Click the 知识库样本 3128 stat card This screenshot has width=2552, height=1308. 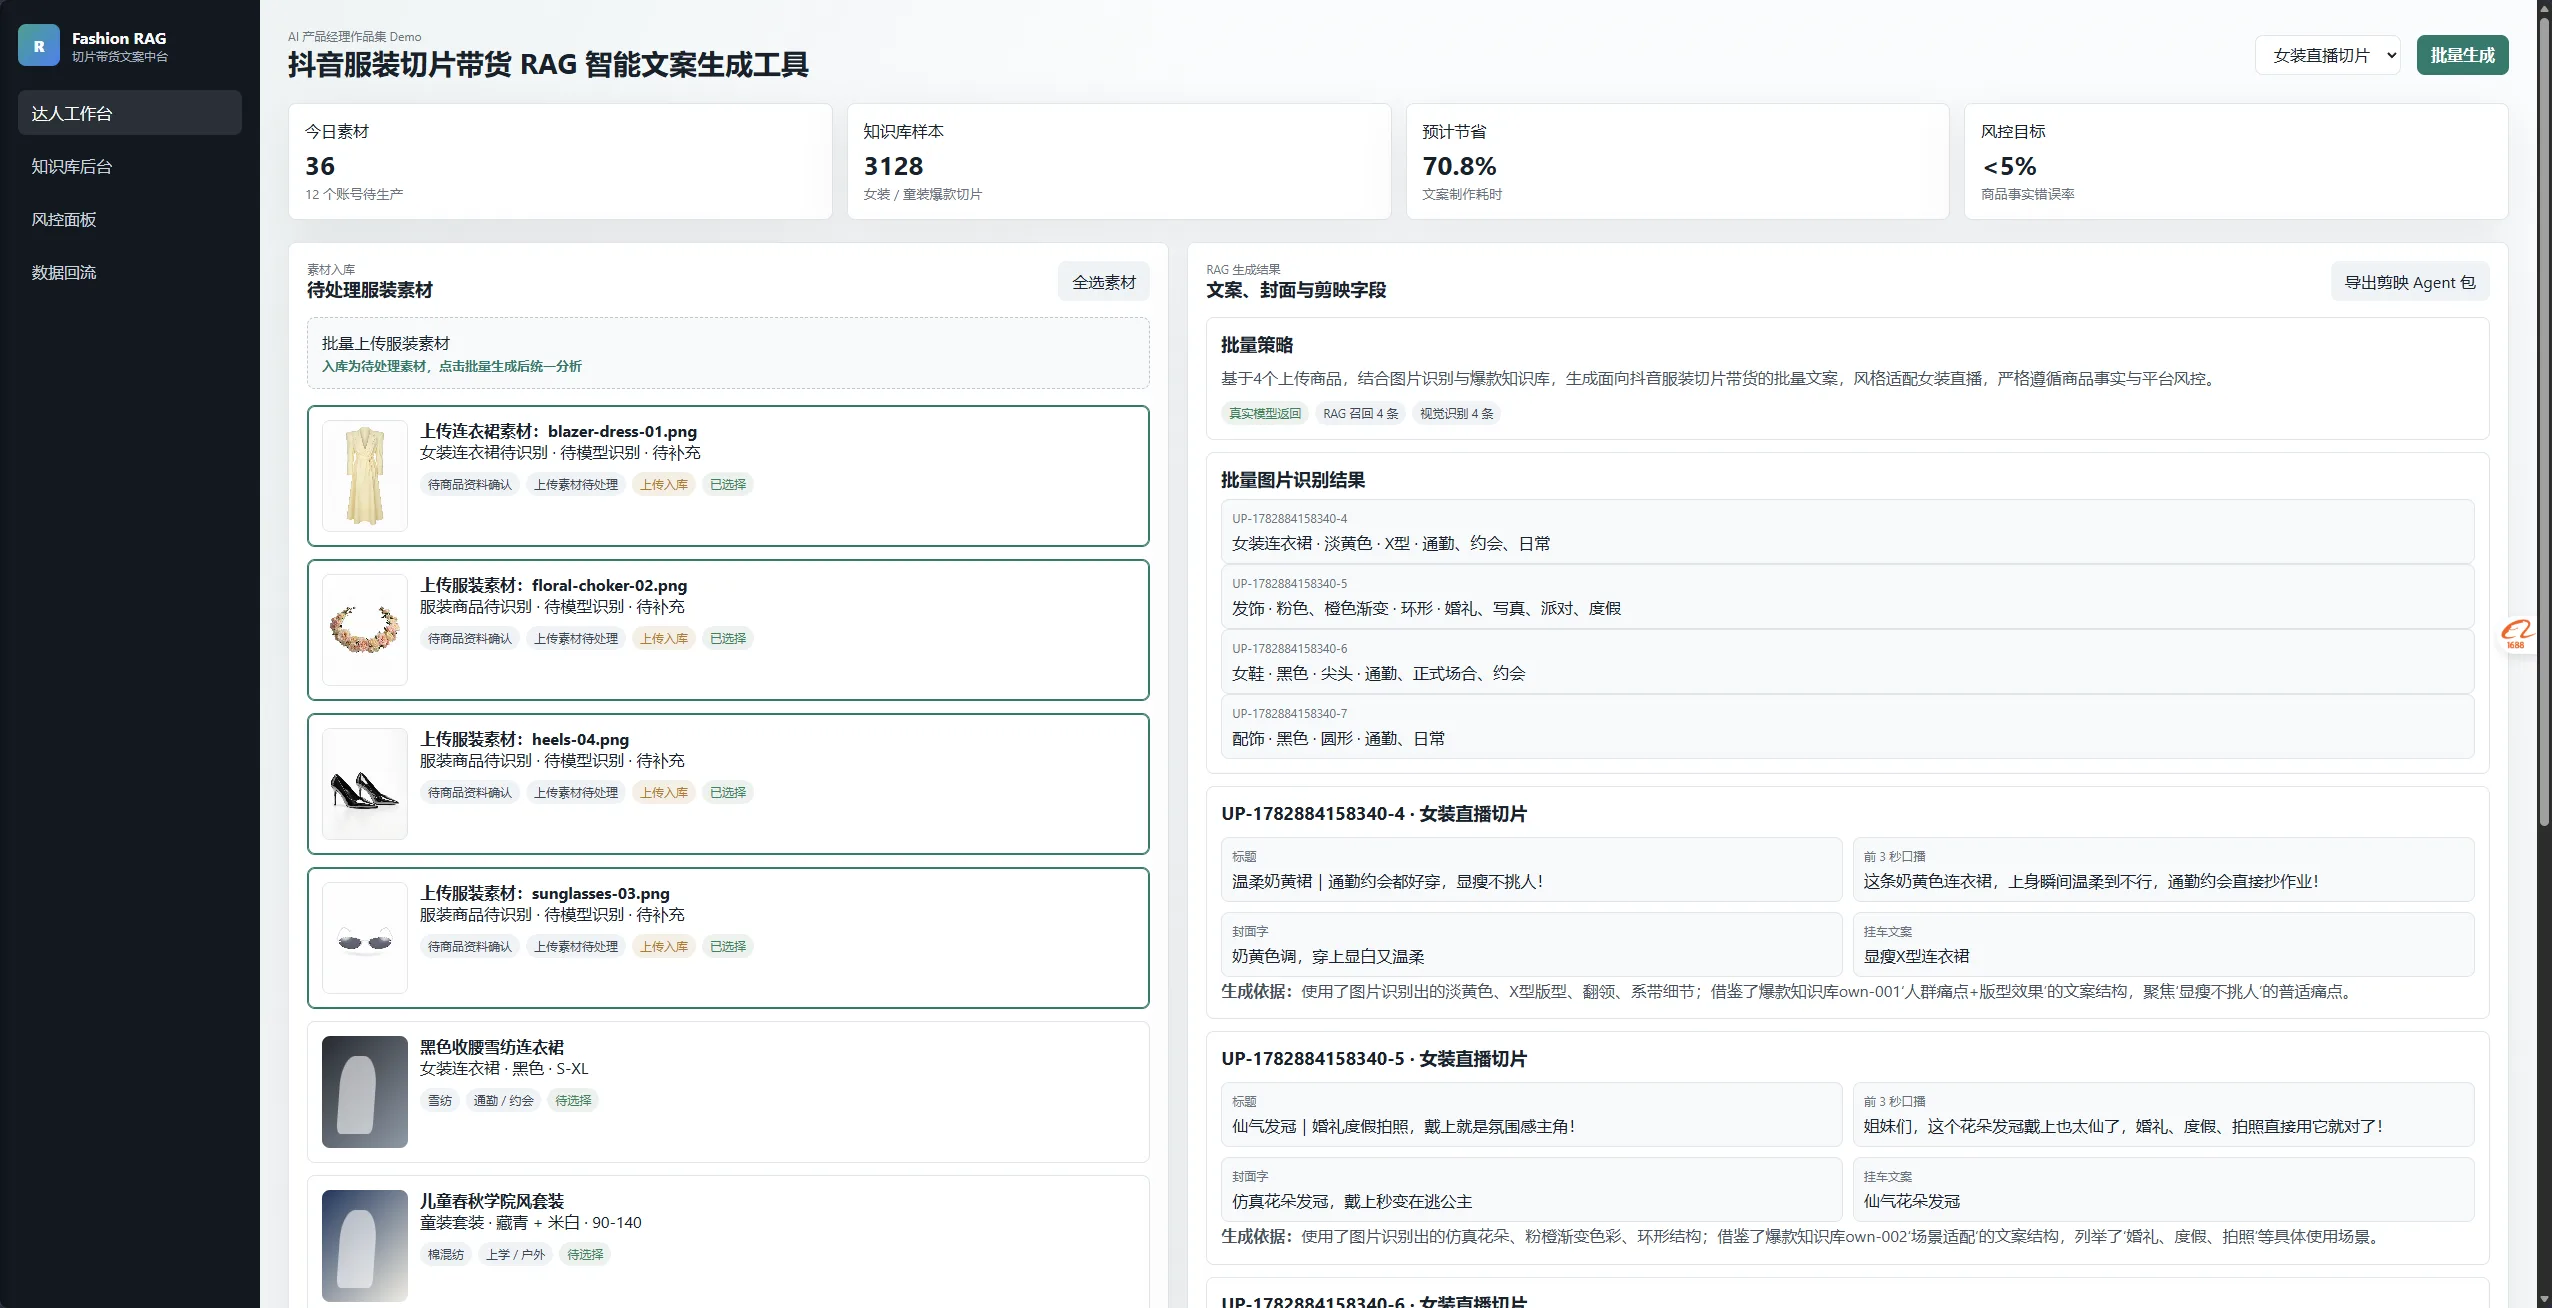point(1119,162)
